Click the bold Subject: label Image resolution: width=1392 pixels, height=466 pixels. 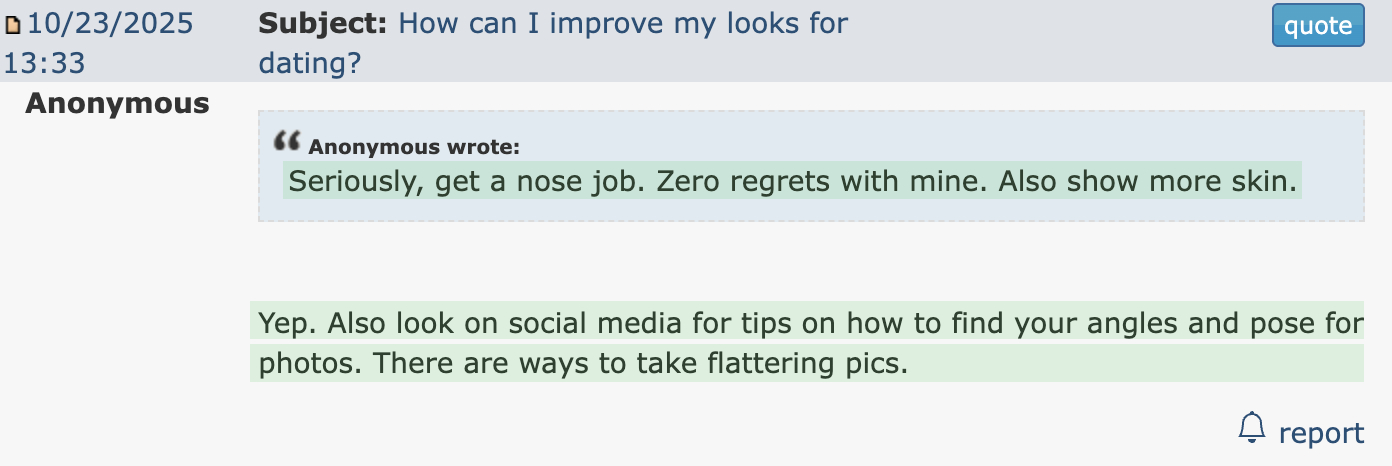point(323,23)
